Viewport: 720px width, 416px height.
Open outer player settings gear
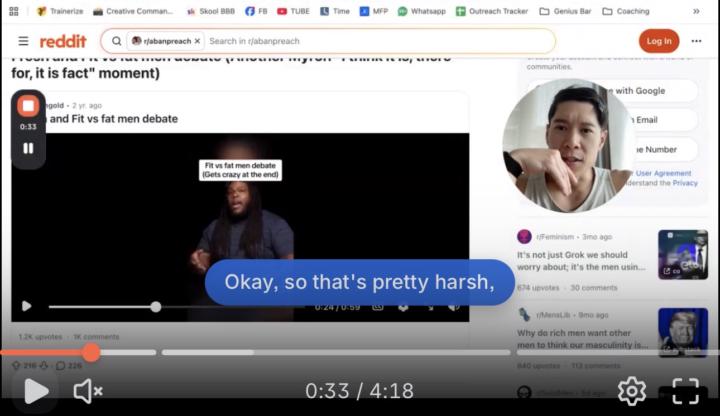(x=632, y=391)
